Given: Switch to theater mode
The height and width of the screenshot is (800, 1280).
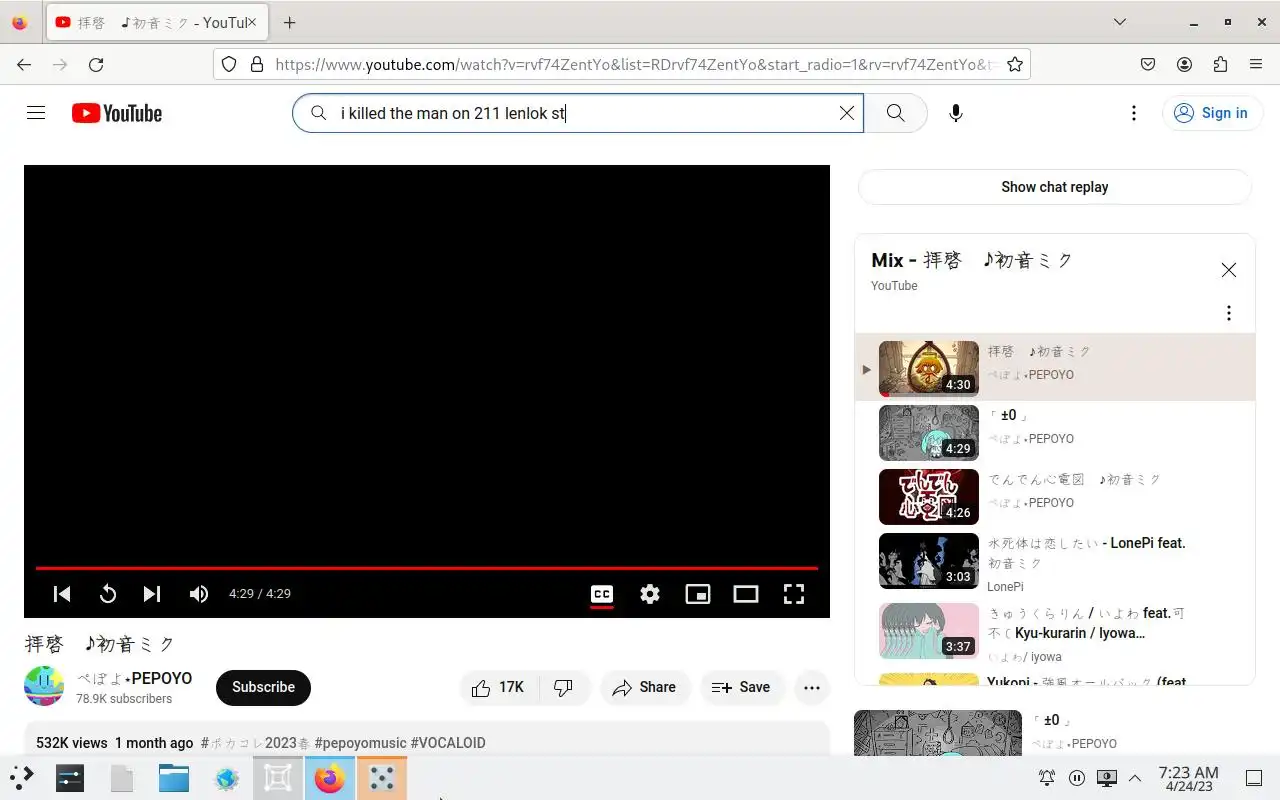Looking at the screenshot, I should tap(746, 594).
